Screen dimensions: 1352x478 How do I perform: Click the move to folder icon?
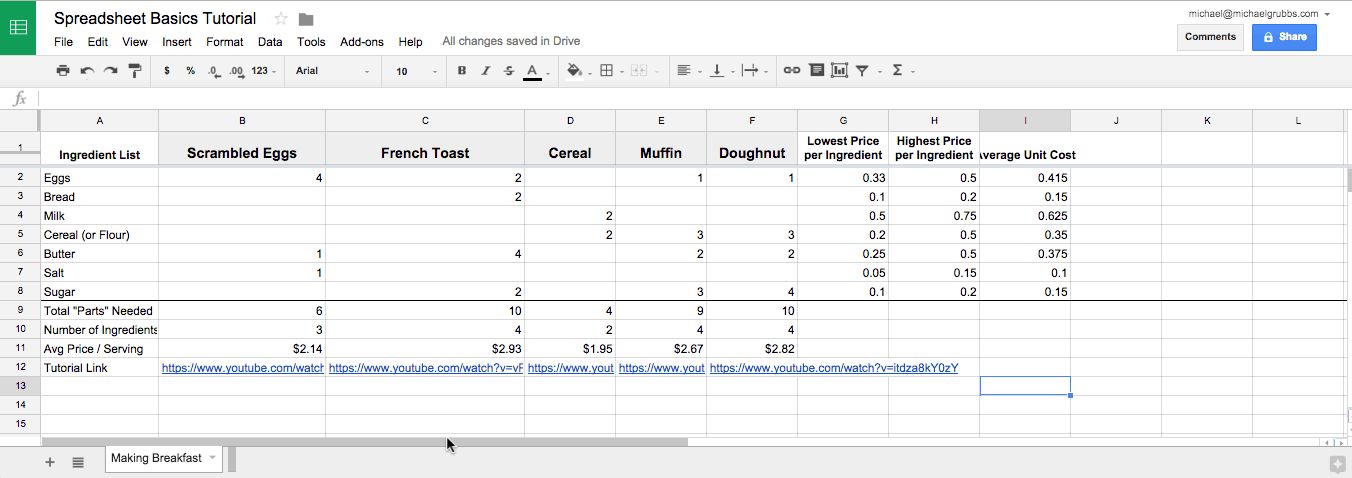[306, 19]
